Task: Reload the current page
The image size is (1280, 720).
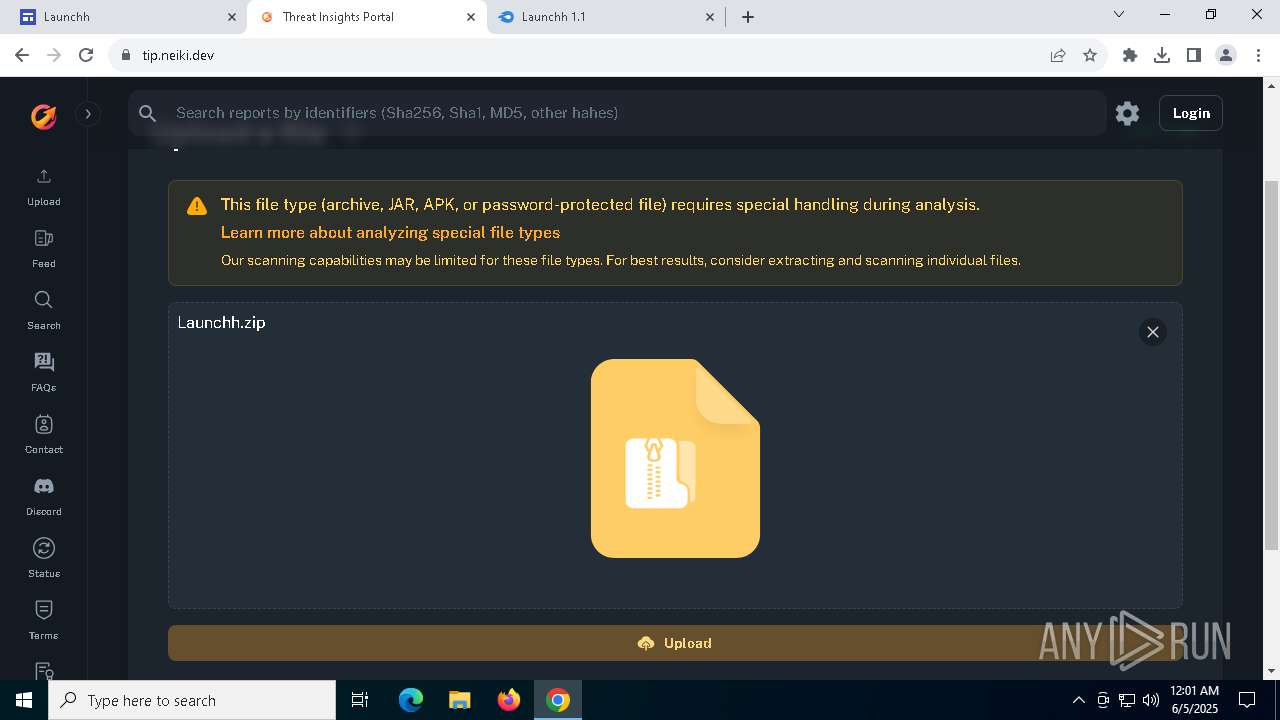Action: point(86,55)
